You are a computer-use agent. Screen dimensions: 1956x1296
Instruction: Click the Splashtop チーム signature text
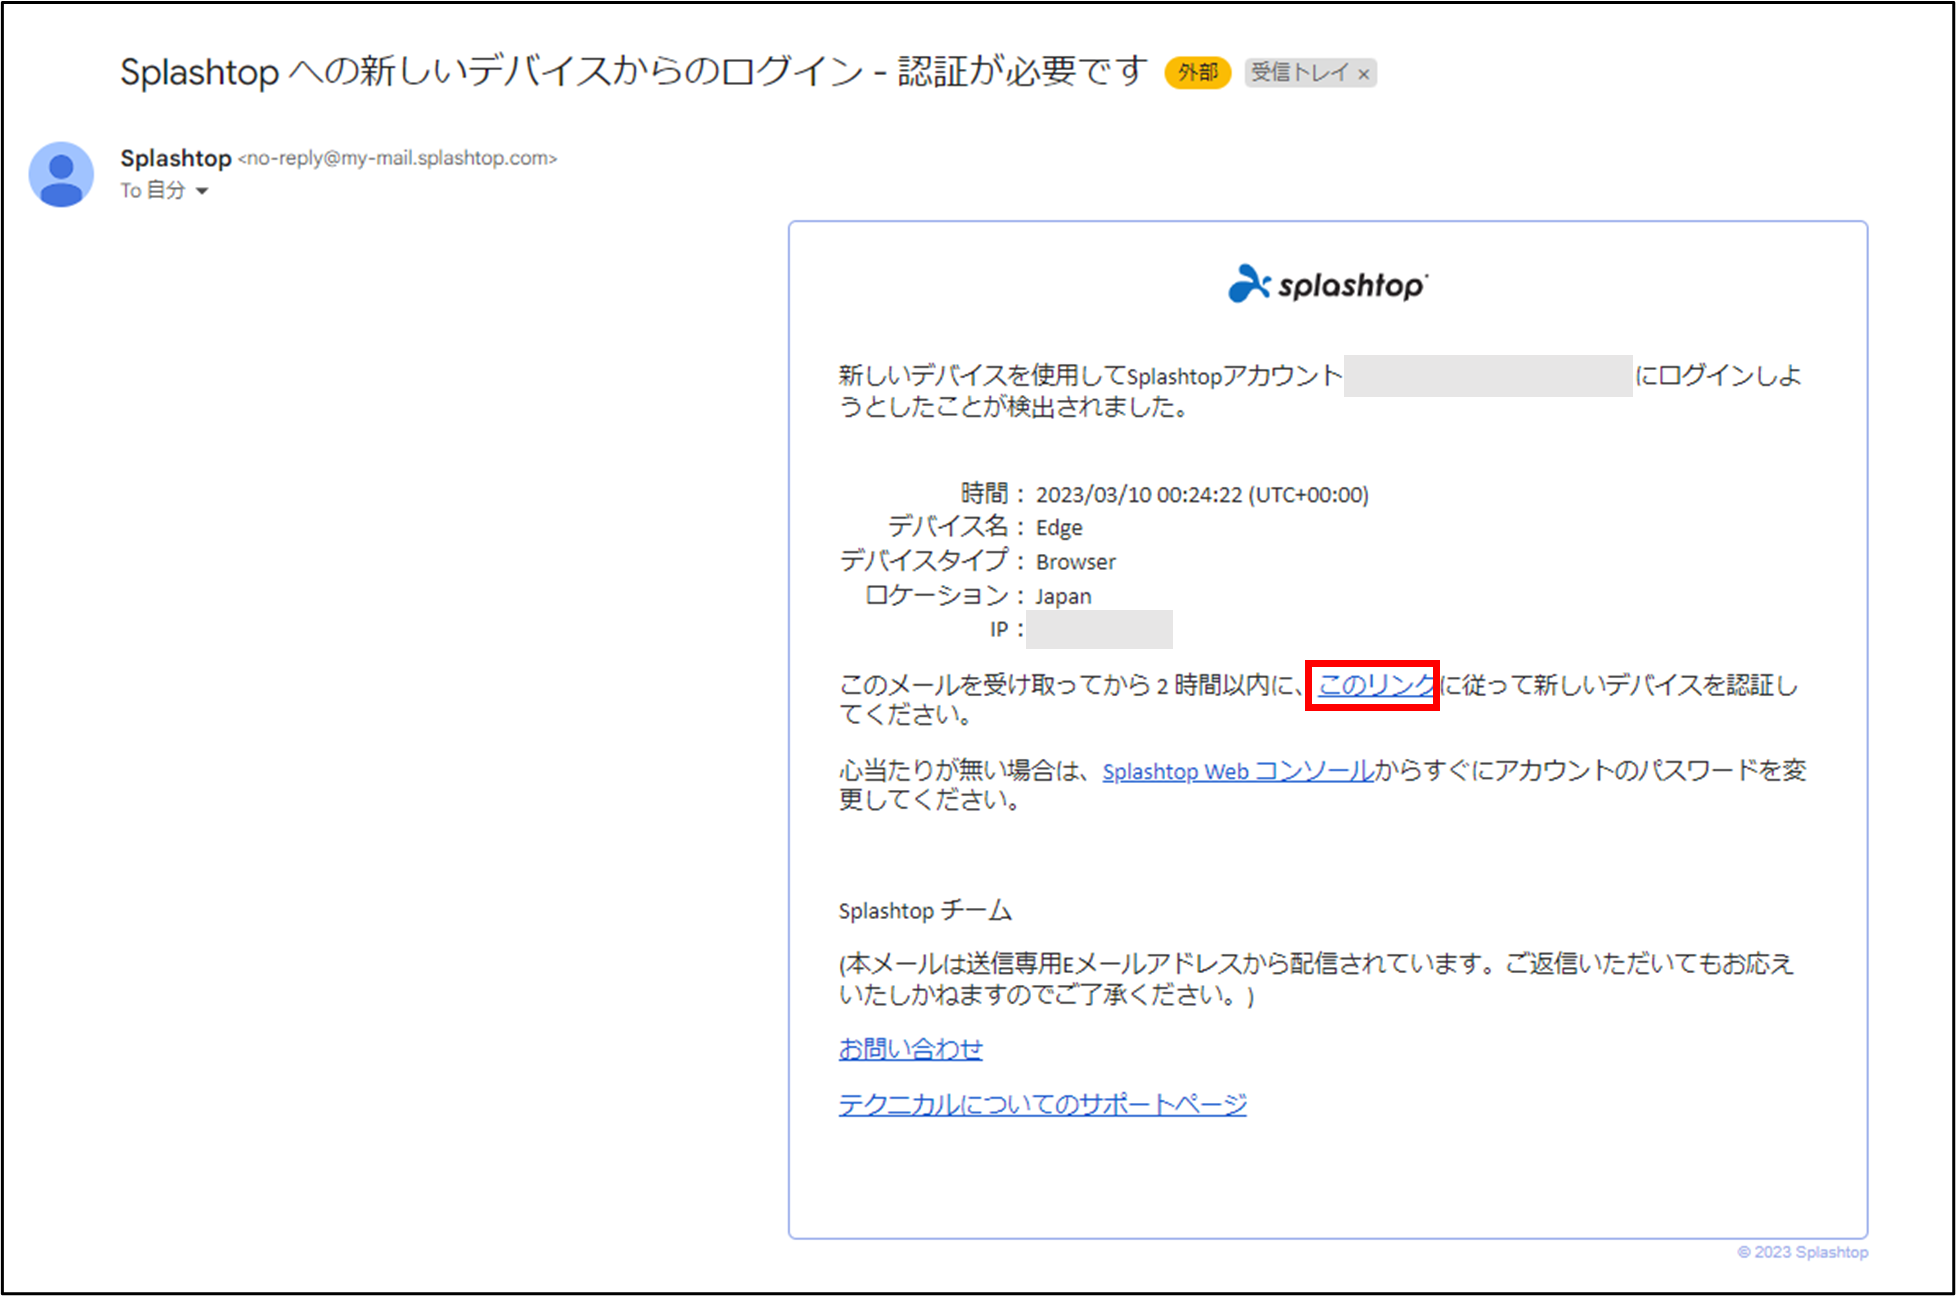point(925,910)
